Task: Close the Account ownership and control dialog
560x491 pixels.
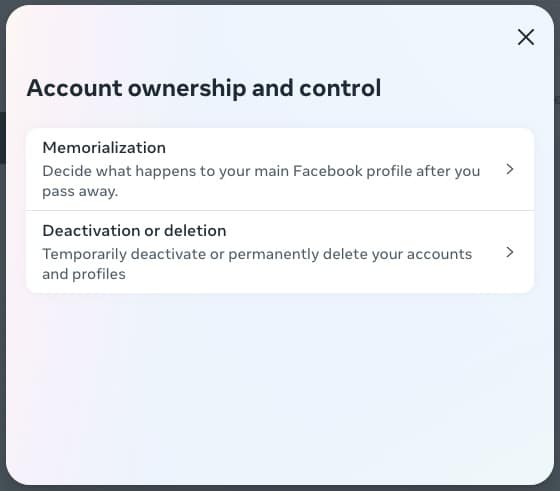Action: click(x=526, y=37)
